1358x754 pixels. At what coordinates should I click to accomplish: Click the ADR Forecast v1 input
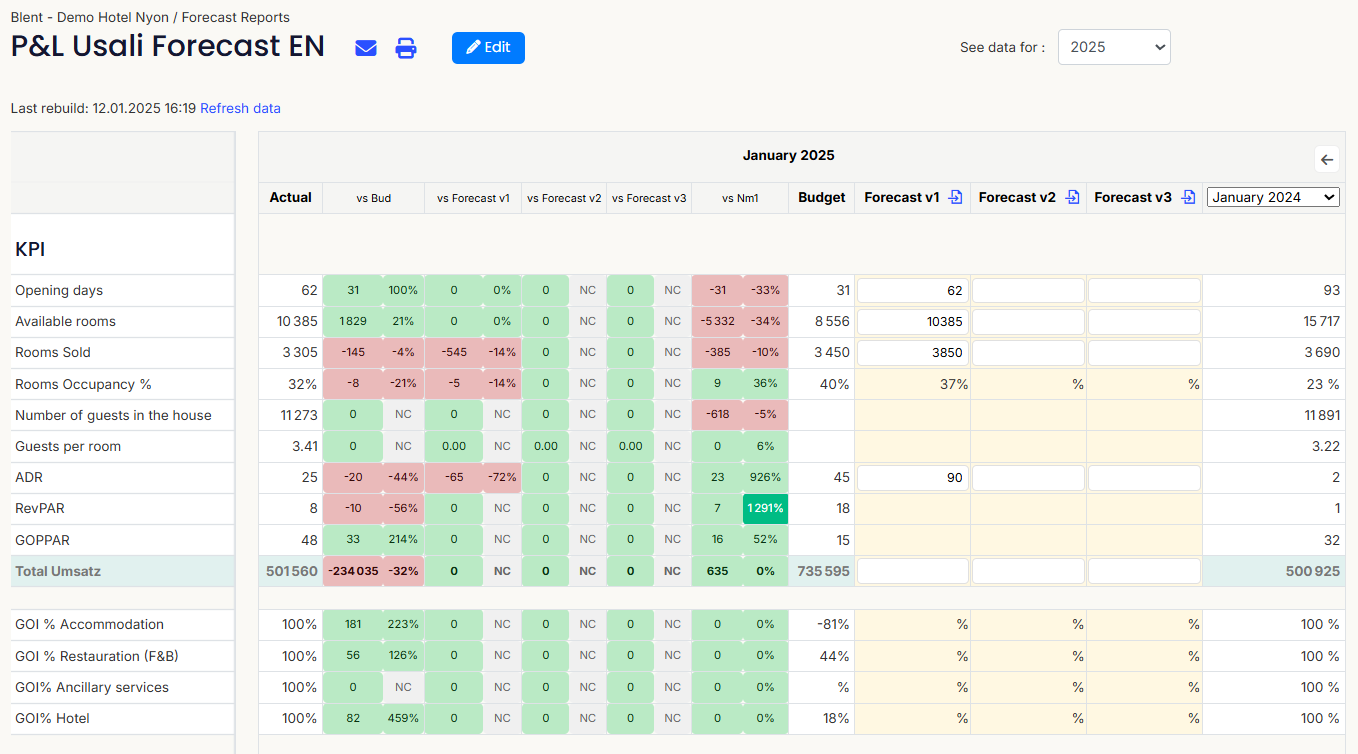point(912,478)
